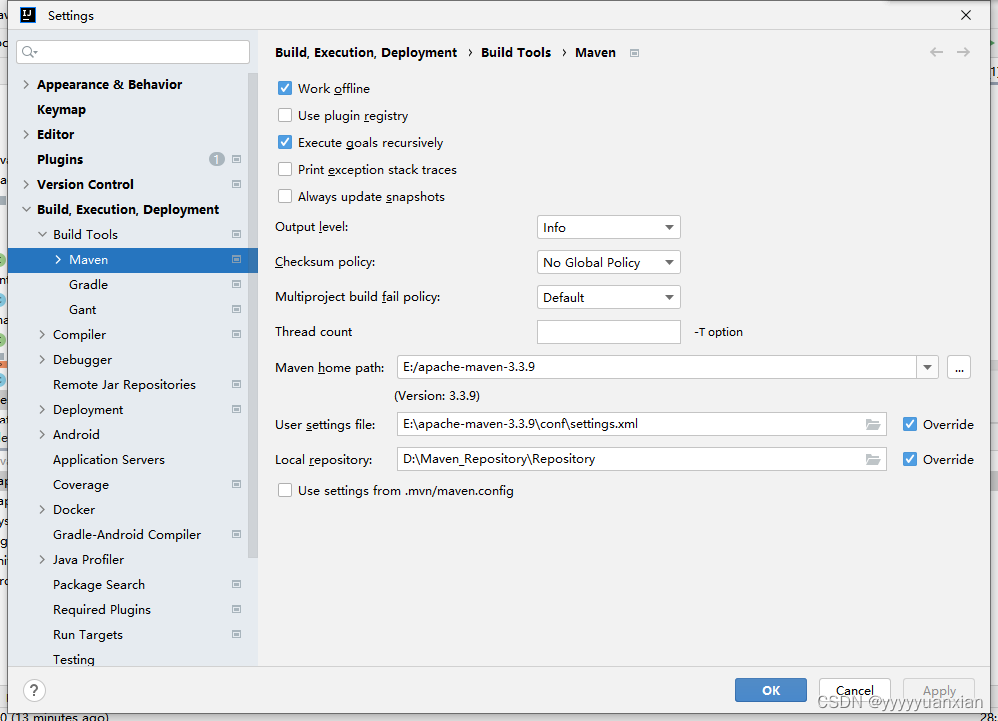This screenshot has width=998, height=721.
Task: Expand the Editor tree node
Action: (x=26, y=134)
